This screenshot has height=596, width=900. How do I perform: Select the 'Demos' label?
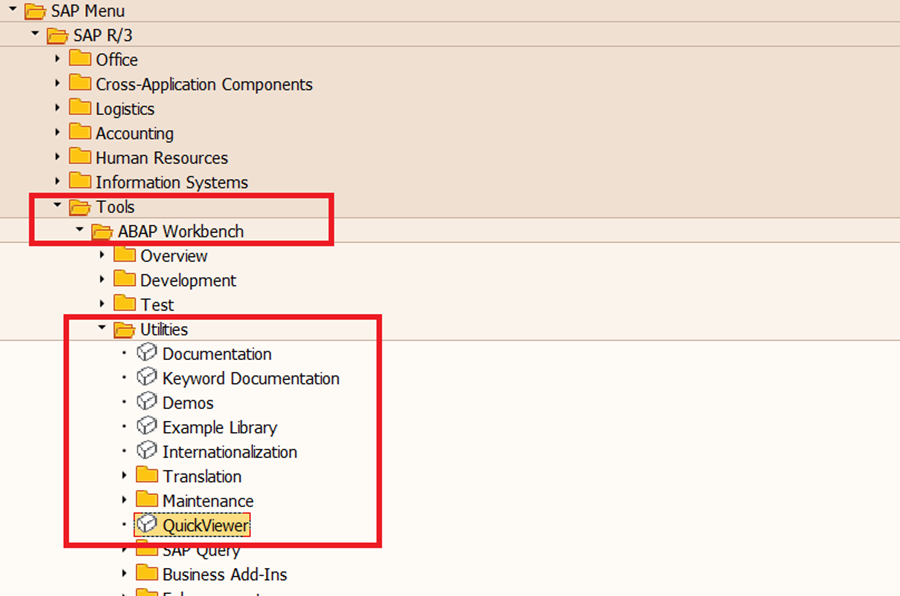tap(188, 403)
